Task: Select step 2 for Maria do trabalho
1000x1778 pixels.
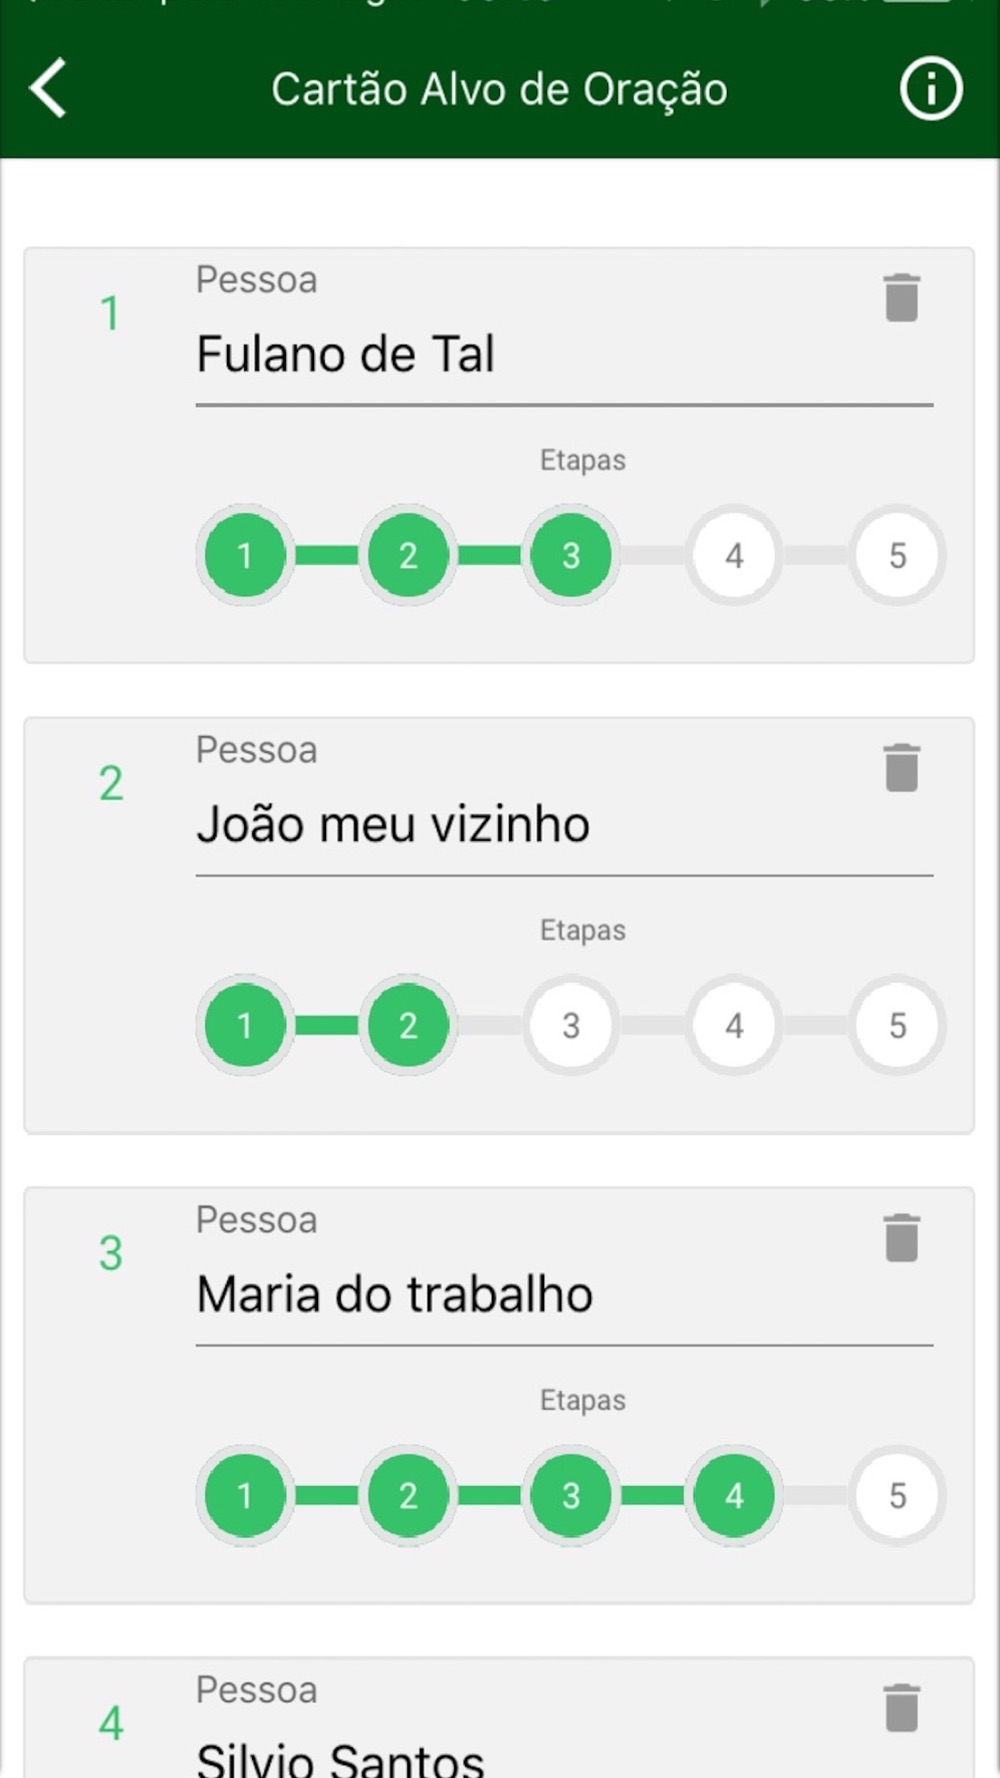Action: click(x=408, y=1495)
